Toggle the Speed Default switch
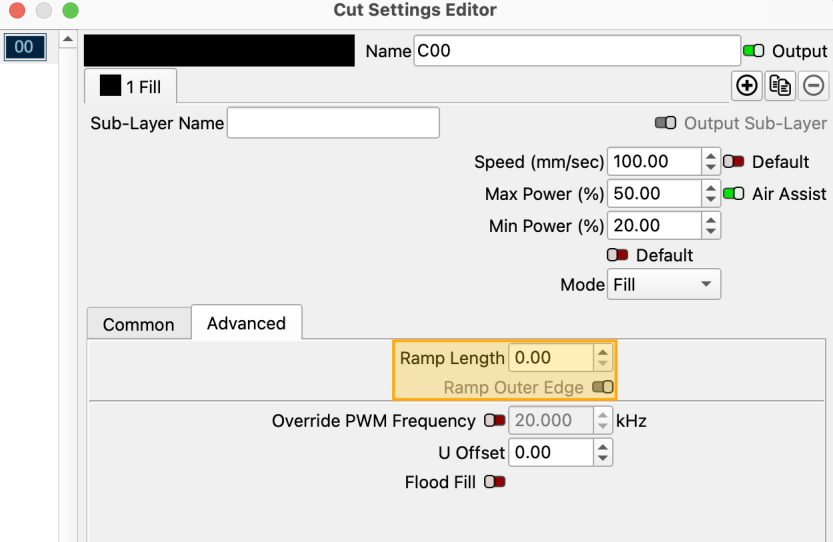The image size is (833, 542). [735, 162]
